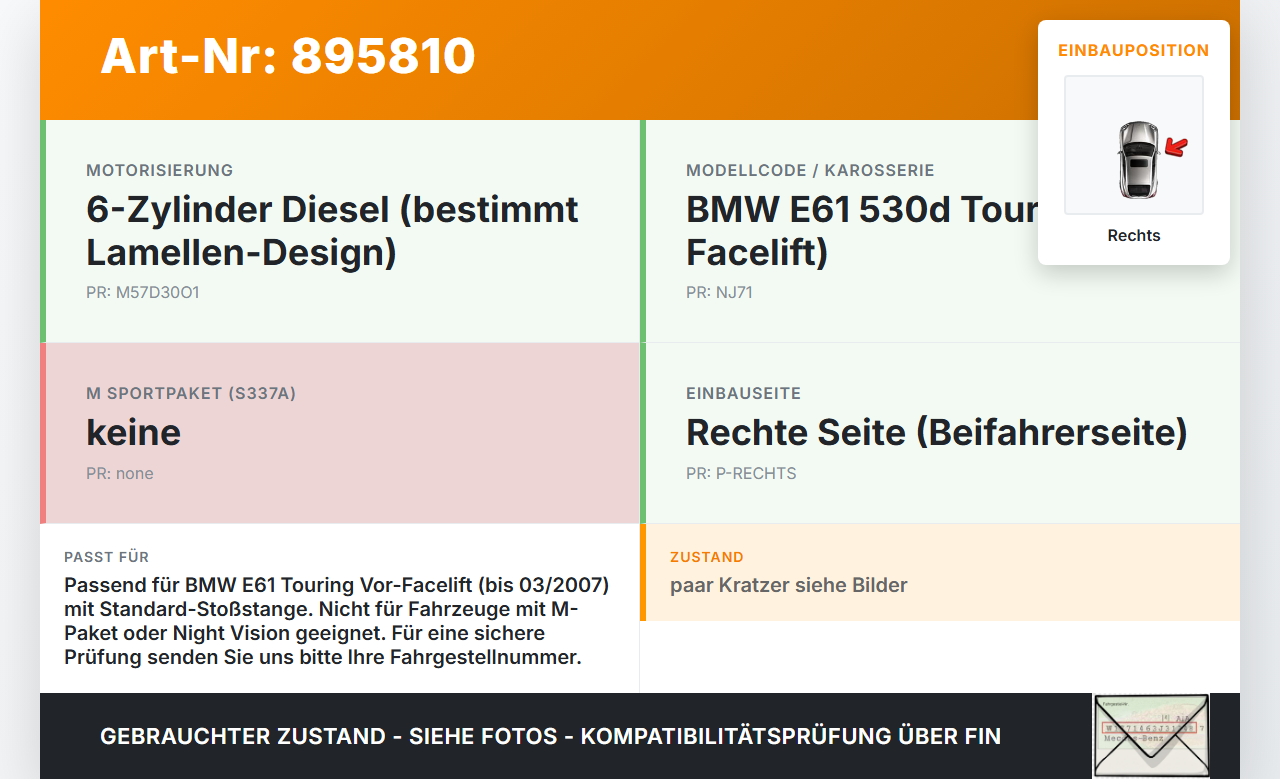The width and height of the screenshot is (1280, 779).
Task: Click the envelope VIN document thumbnail
Action: point(1151,736)
